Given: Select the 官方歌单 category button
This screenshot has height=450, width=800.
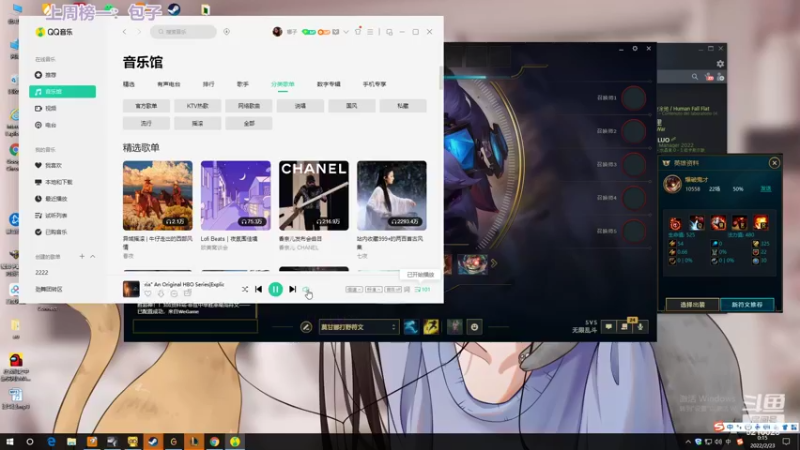Looking at the screenshot, I should tap(146, 106).
